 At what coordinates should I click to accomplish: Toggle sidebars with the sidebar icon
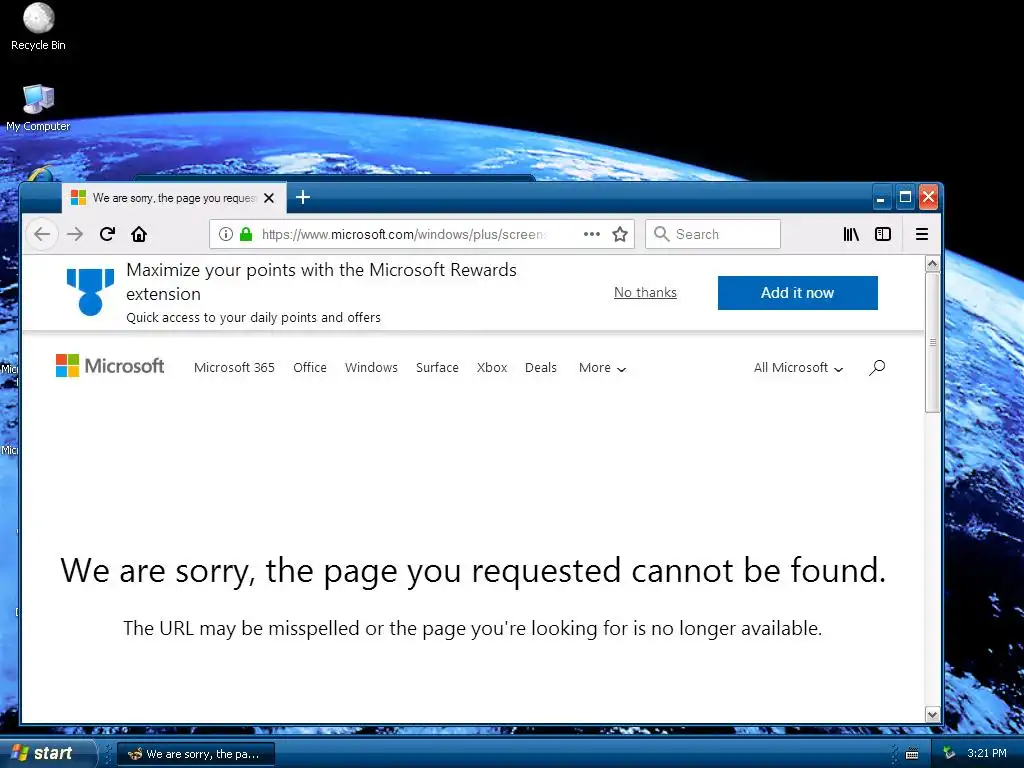tap(883, 234)
